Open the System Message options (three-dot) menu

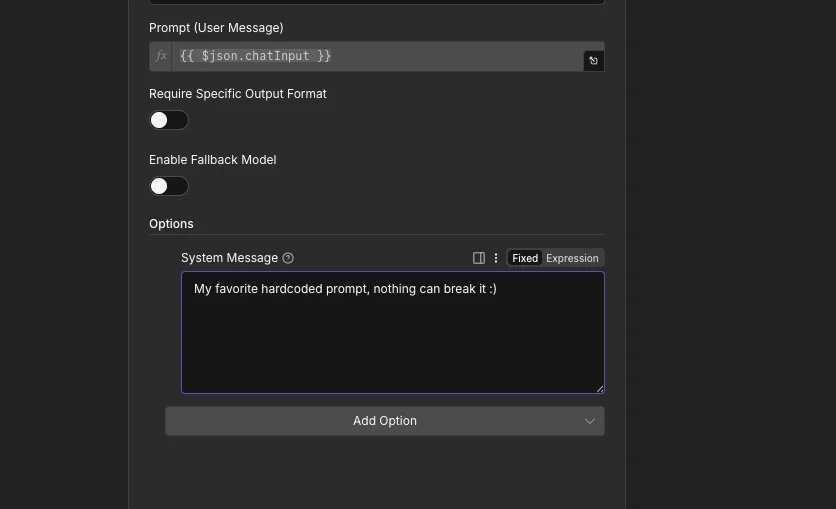[496, 258]
